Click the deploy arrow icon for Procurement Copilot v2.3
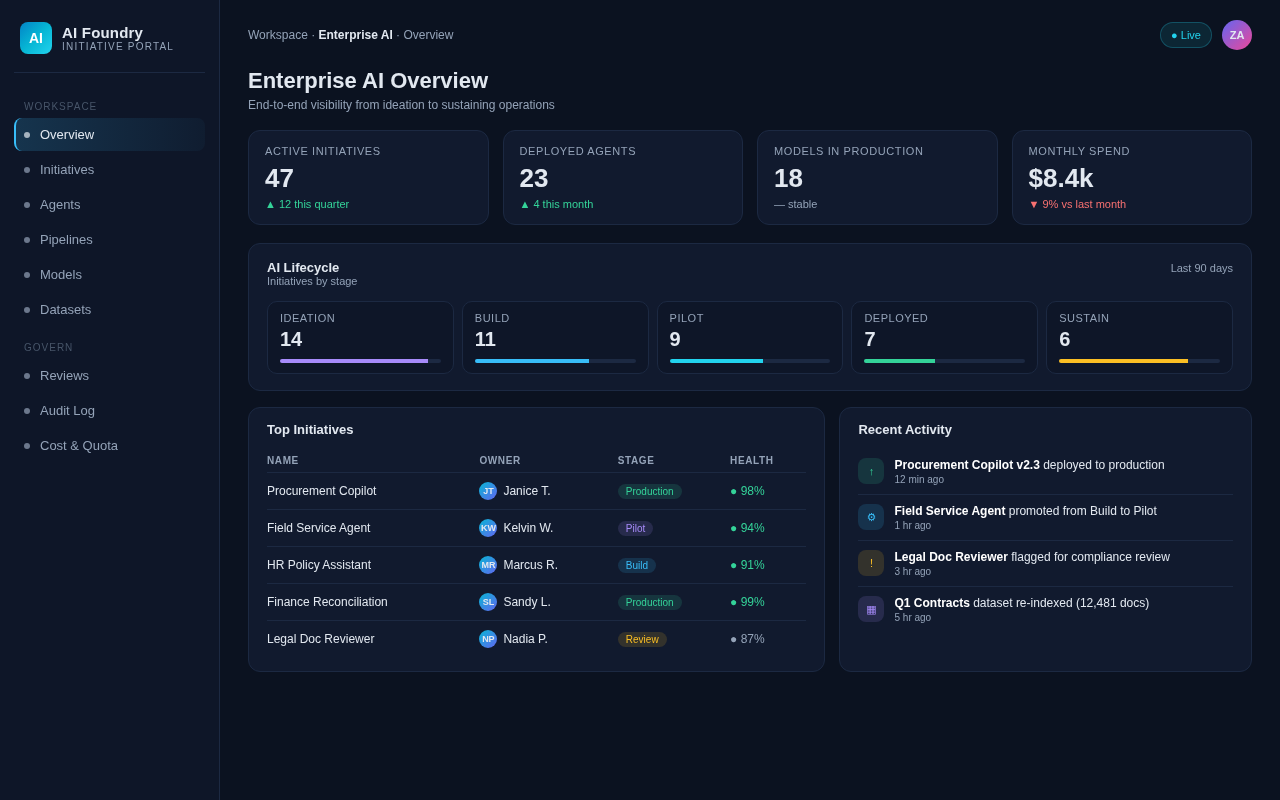 pos(871,471)
